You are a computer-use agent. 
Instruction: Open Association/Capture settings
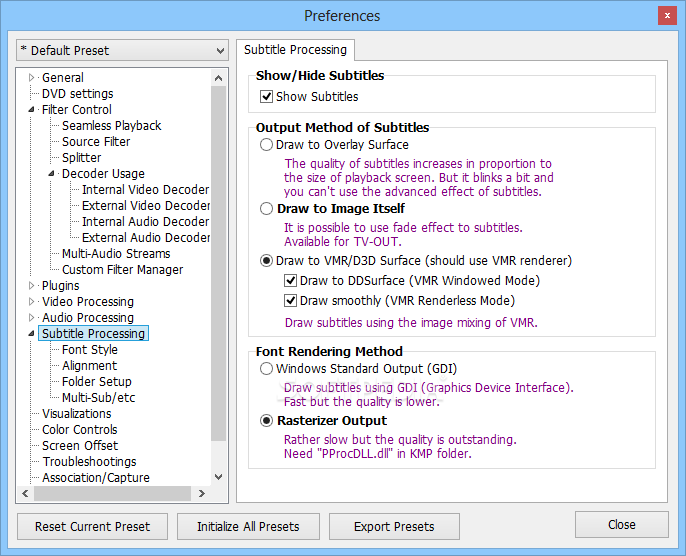[96, 478]
